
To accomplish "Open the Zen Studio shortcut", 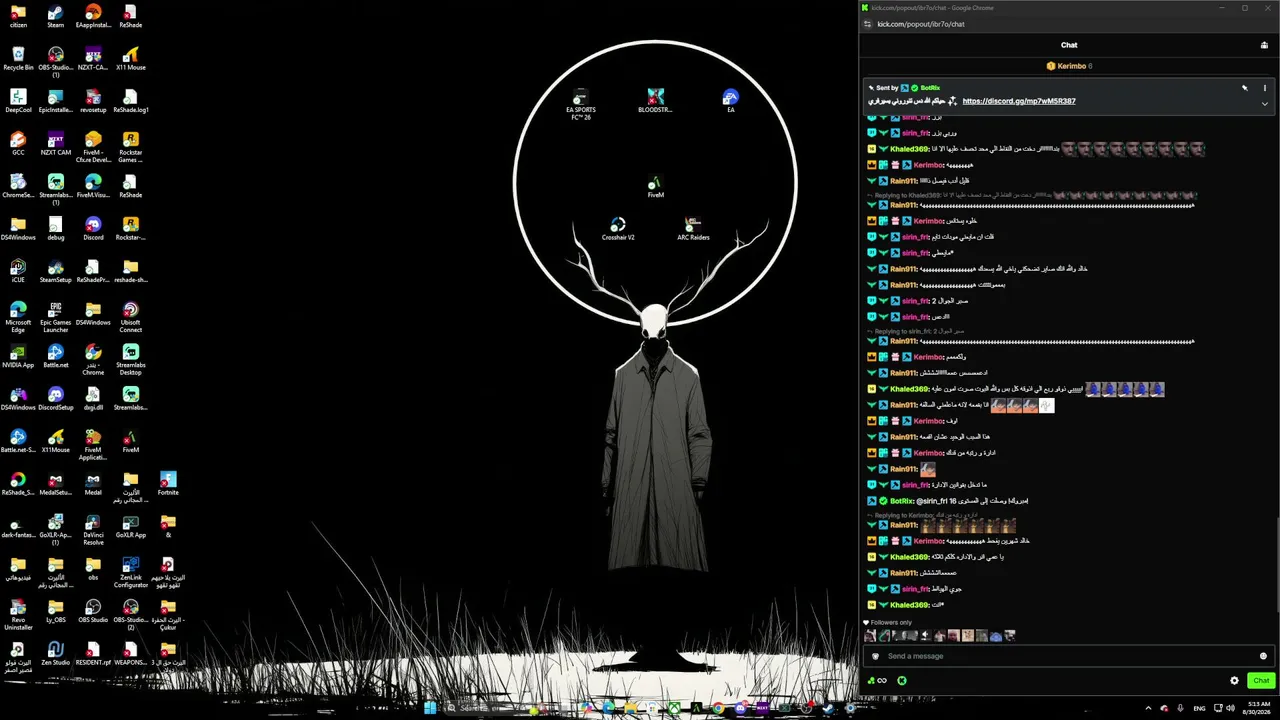I will [x=55, y=654].
